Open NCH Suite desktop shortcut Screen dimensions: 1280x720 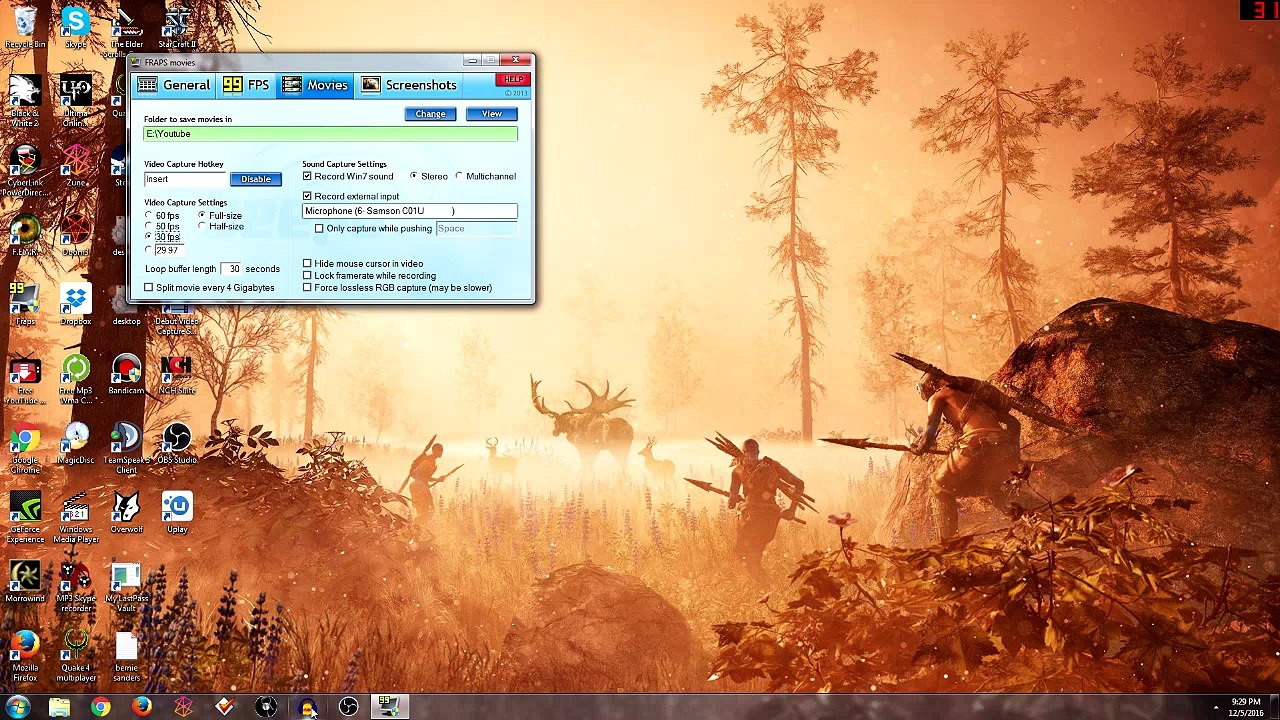[177, 375]
